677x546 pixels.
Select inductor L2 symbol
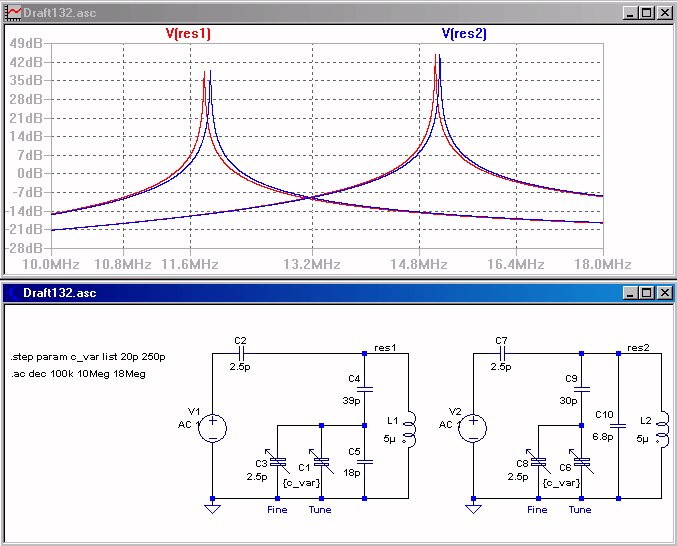(662, 429)
